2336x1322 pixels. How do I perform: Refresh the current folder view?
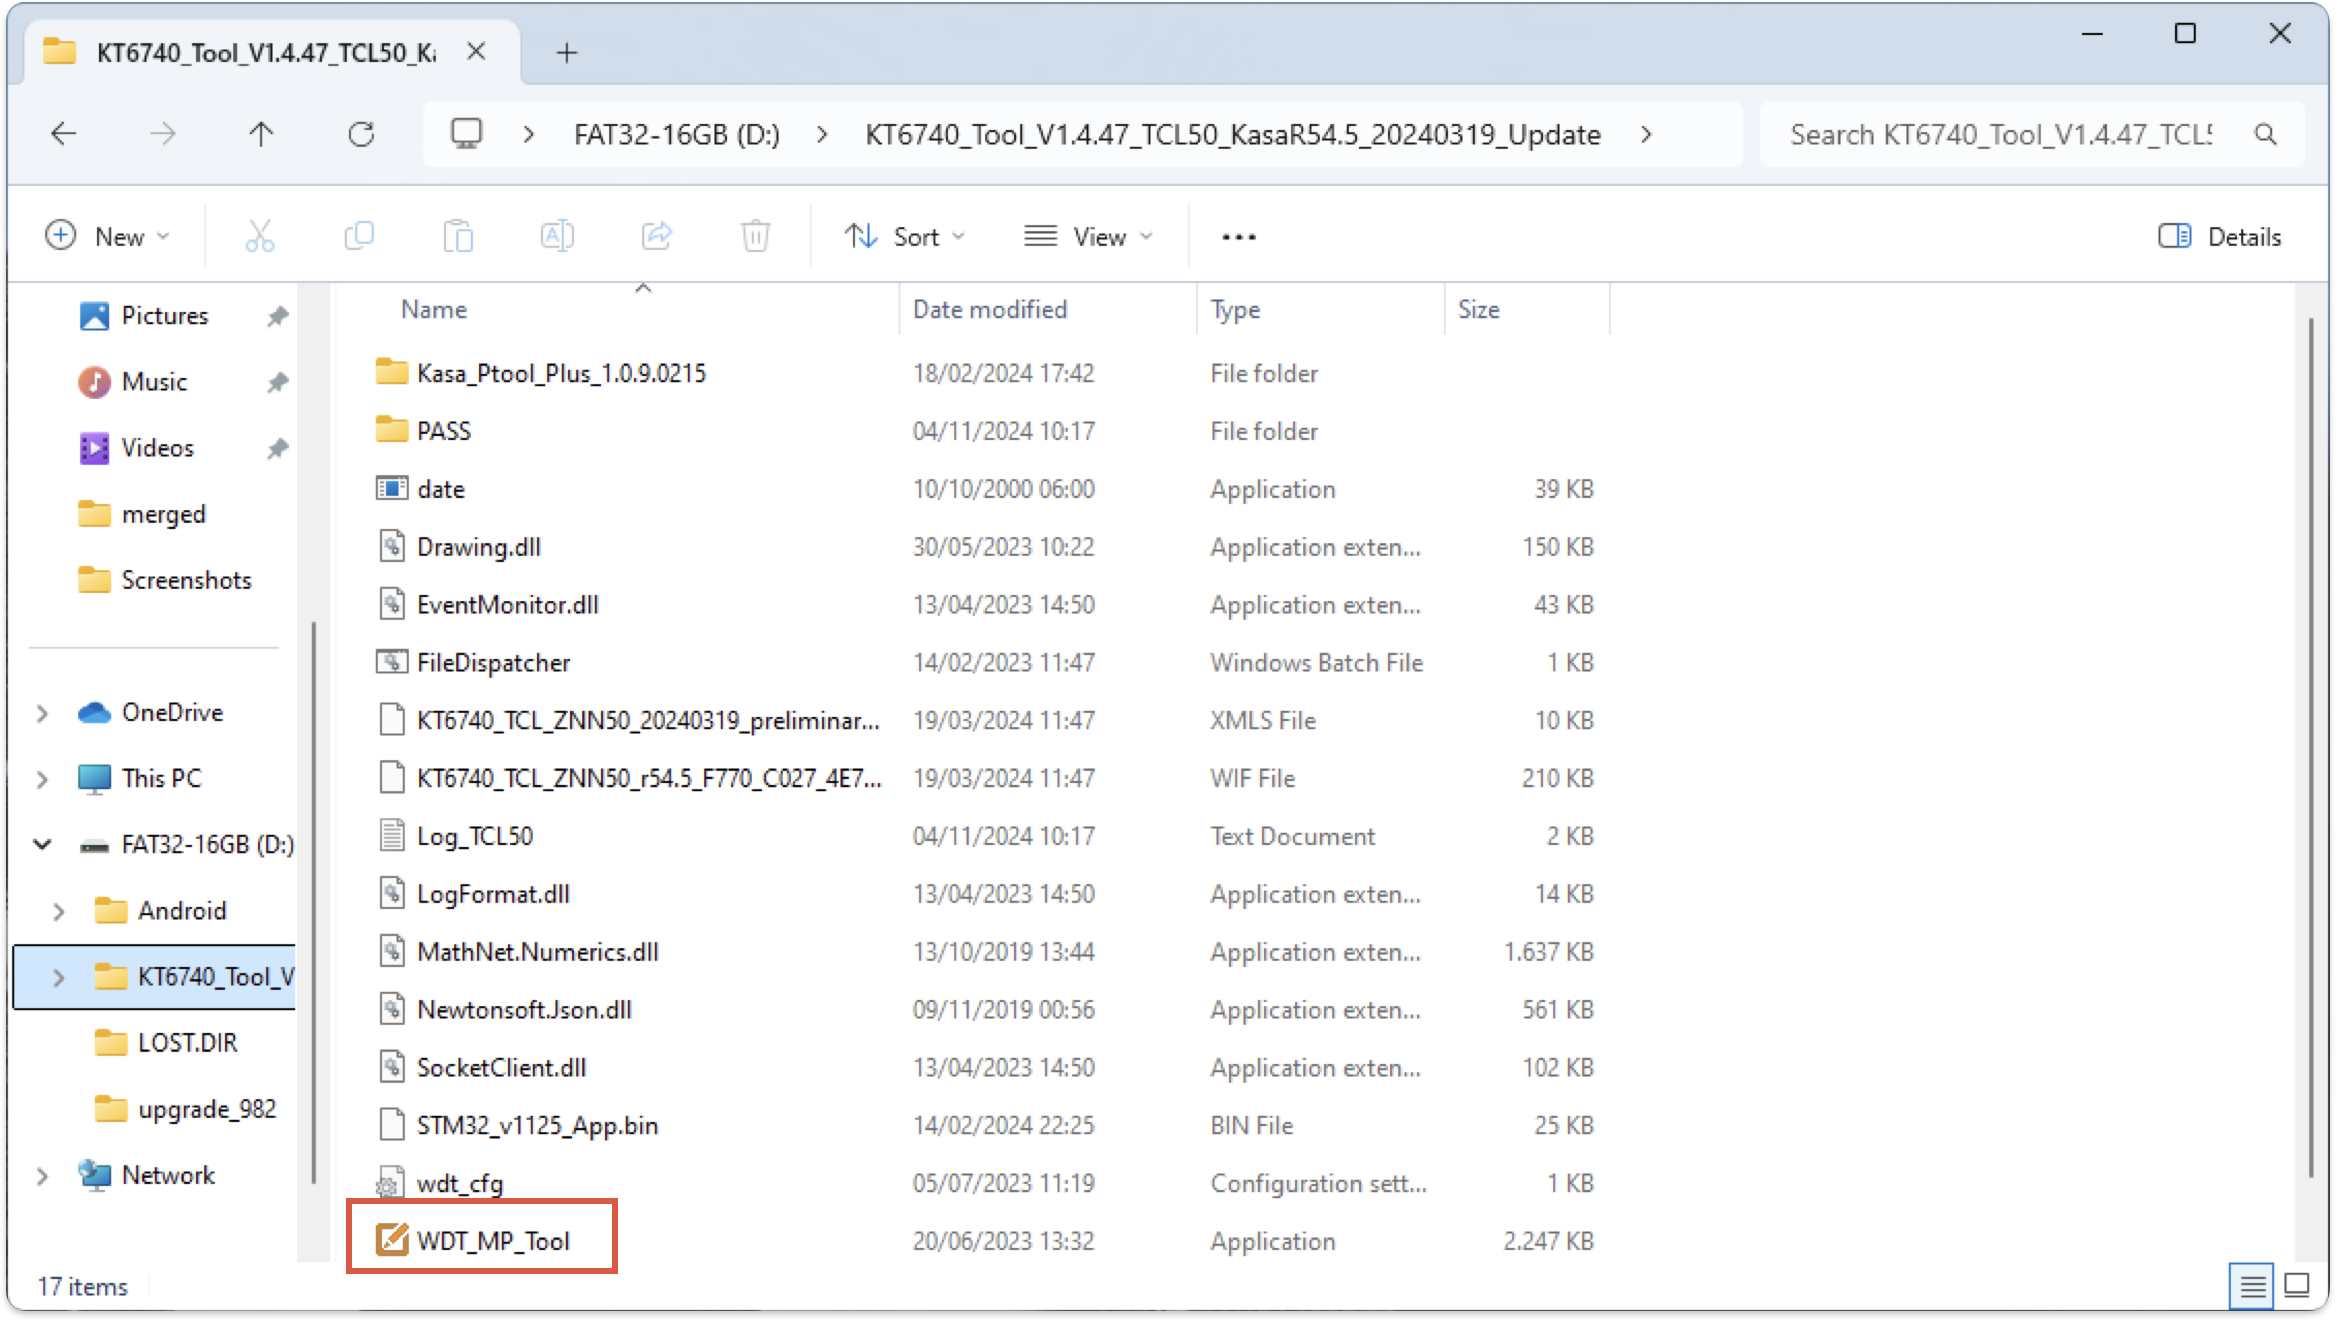361,134
